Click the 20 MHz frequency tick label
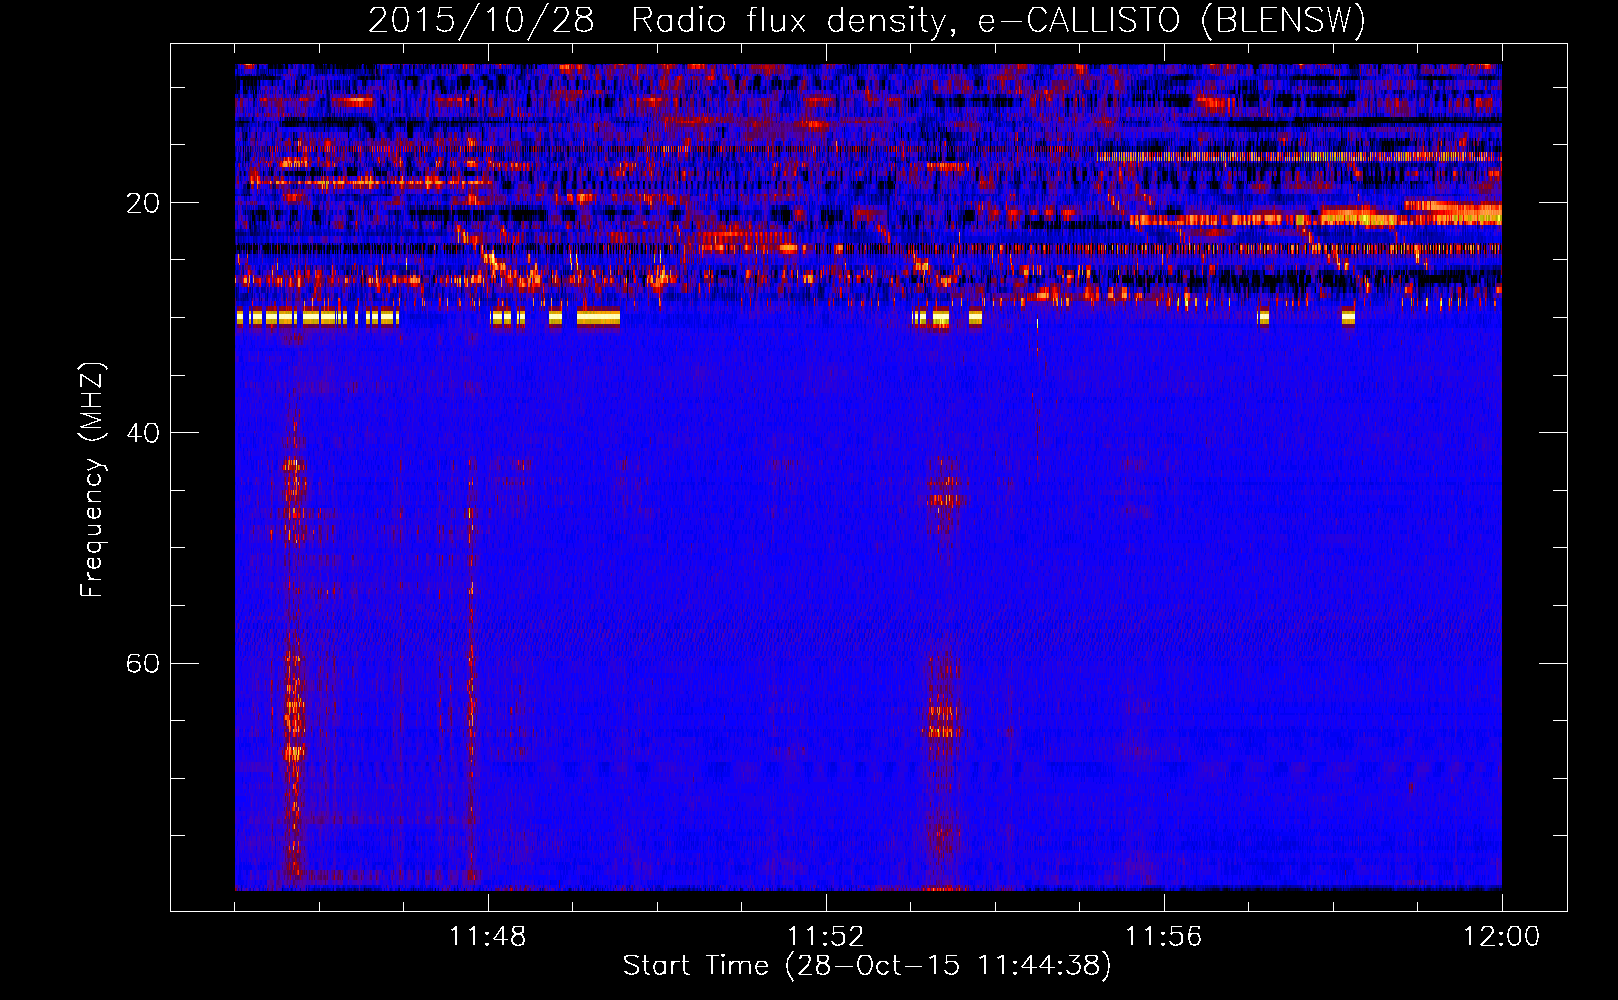This screenshot has width=1618, height=1000. [x=143, y=203]
